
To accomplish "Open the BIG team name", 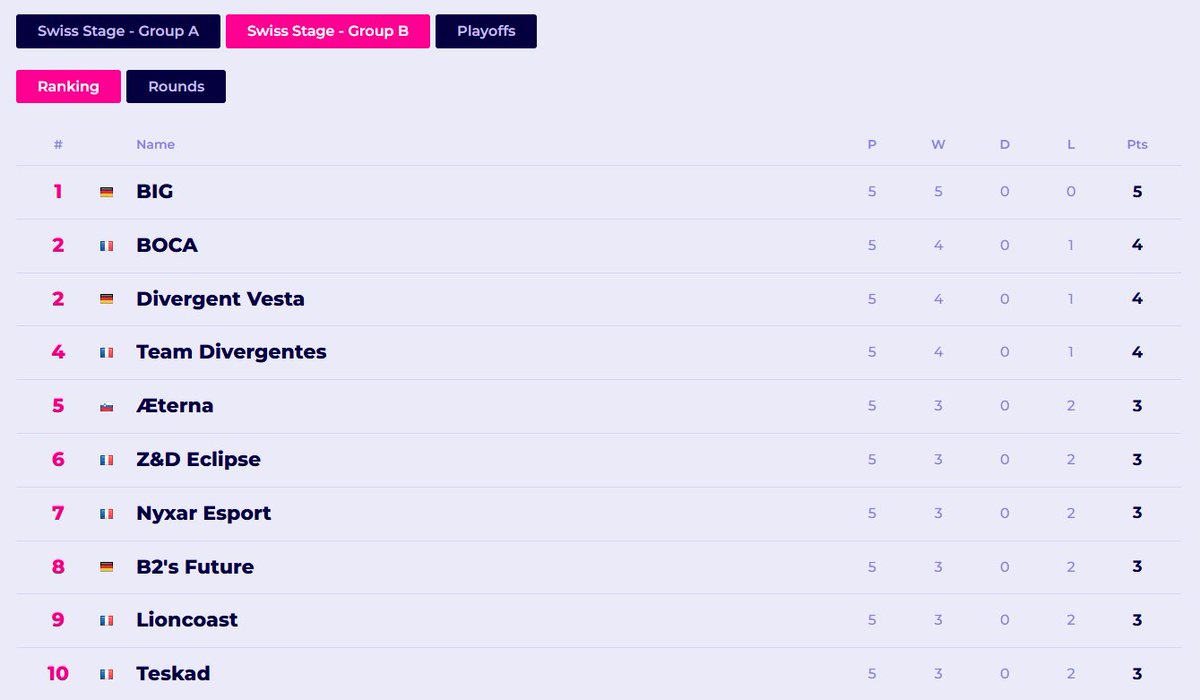I will click(x=155, y=191).
